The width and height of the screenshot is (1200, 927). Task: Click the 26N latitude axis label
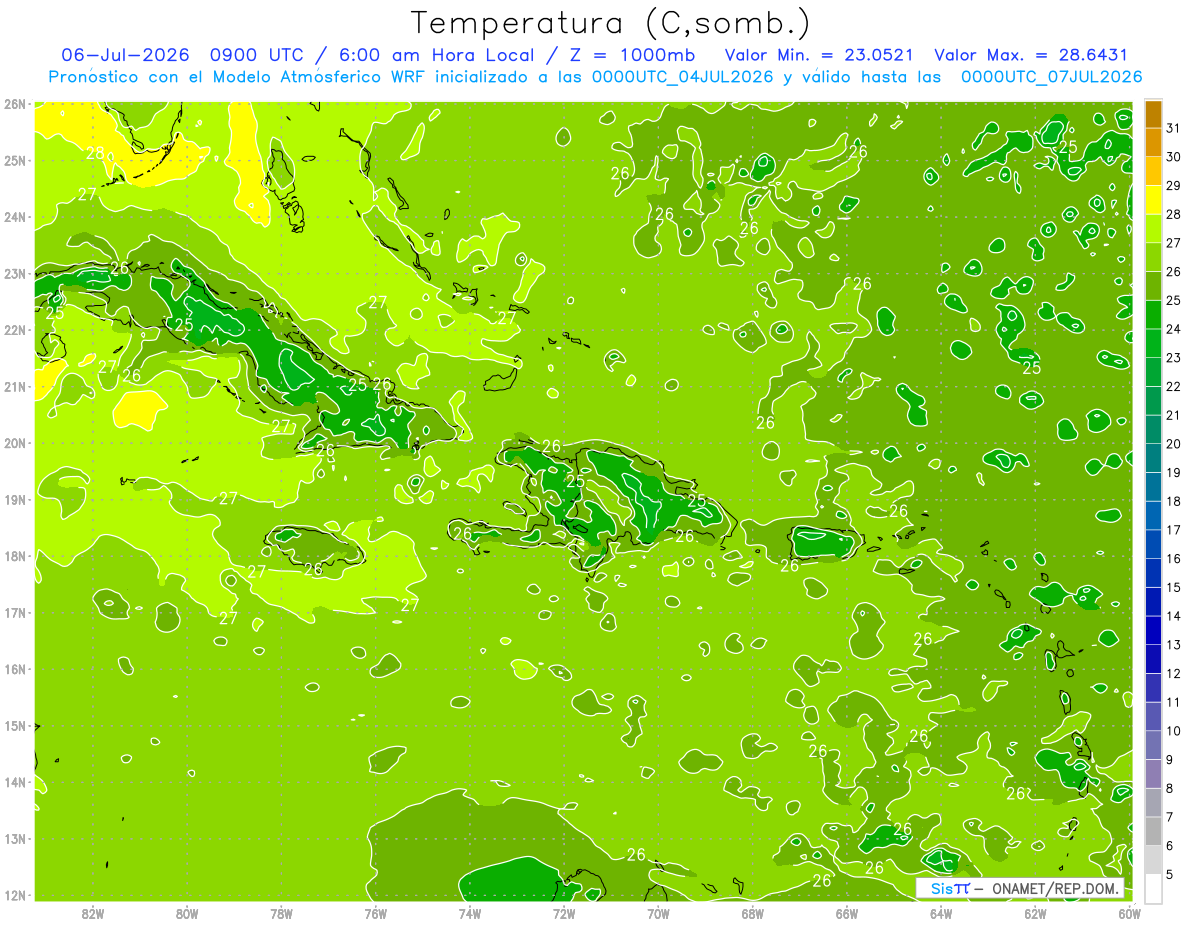tap(14, 104)
